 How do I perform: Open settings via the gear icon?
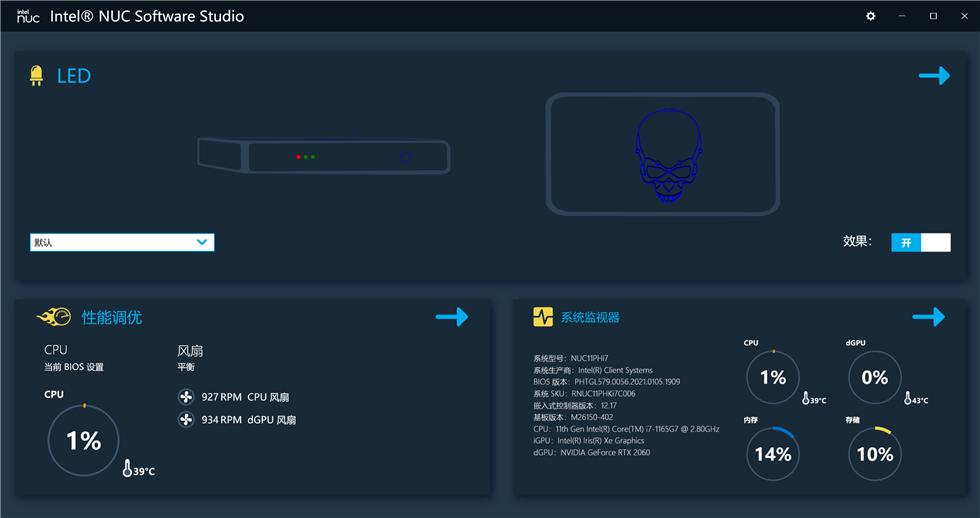tap(871, 16)
